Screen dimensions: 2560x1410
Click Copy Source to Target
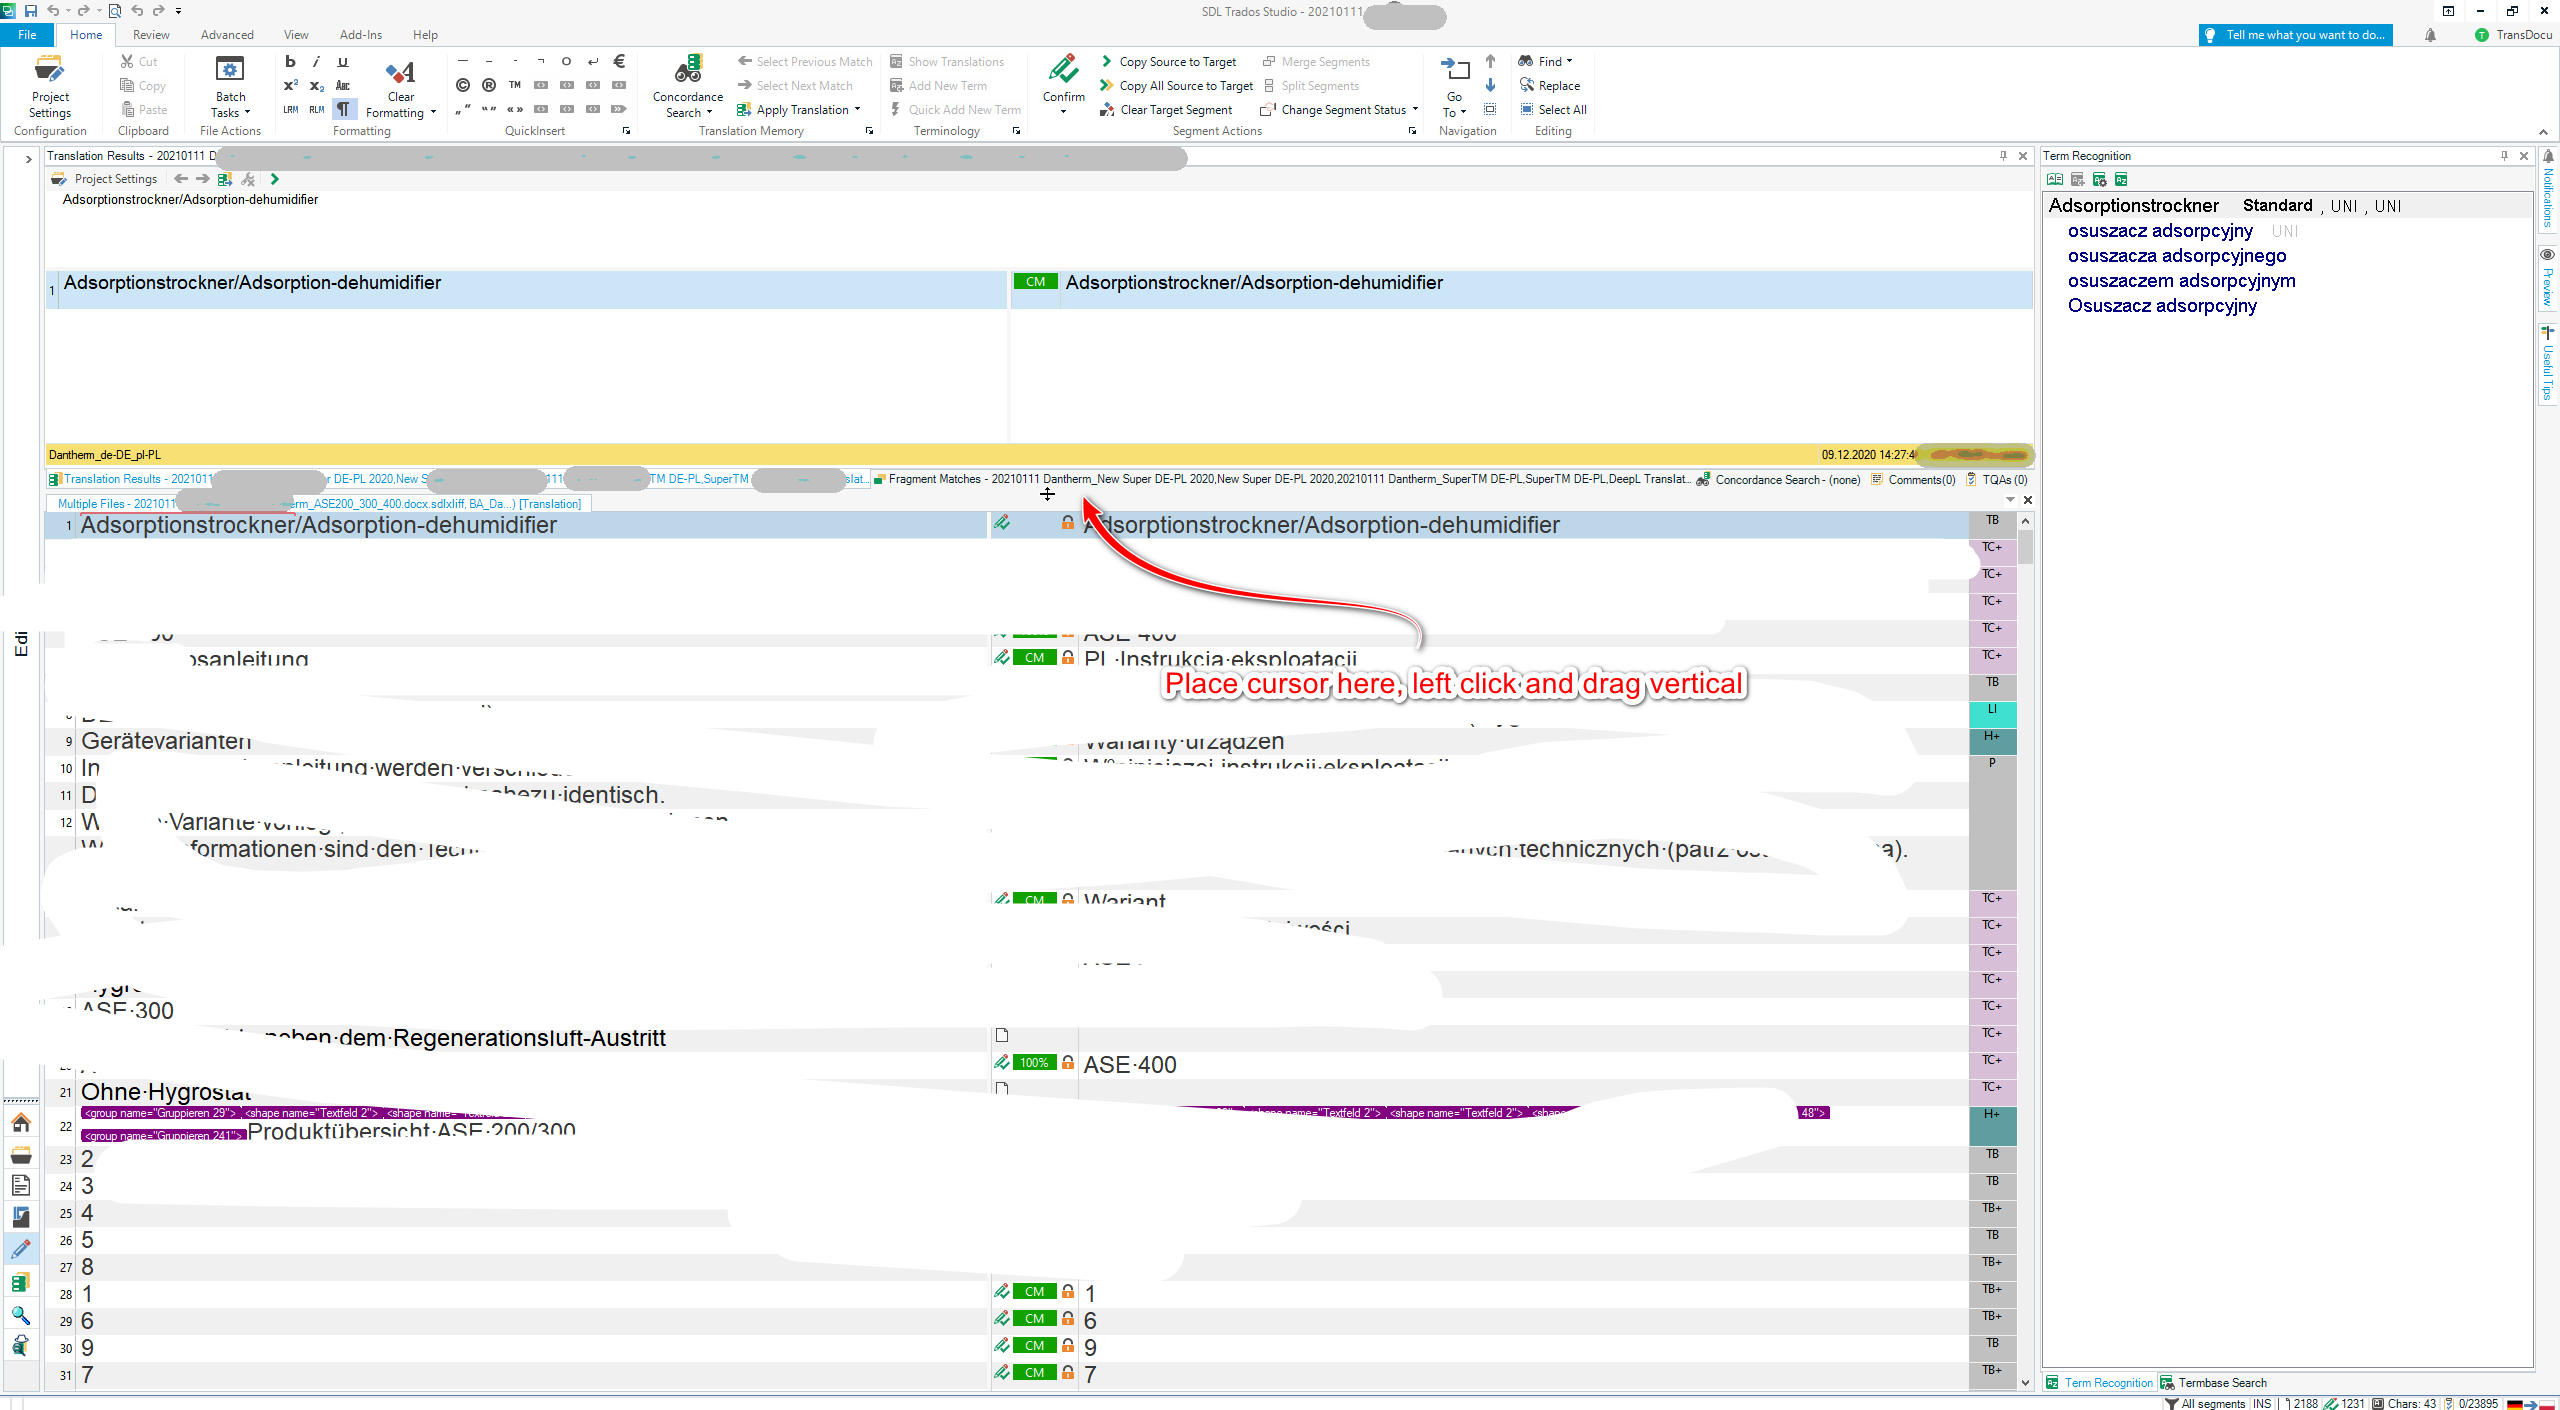coord(1168,62)
